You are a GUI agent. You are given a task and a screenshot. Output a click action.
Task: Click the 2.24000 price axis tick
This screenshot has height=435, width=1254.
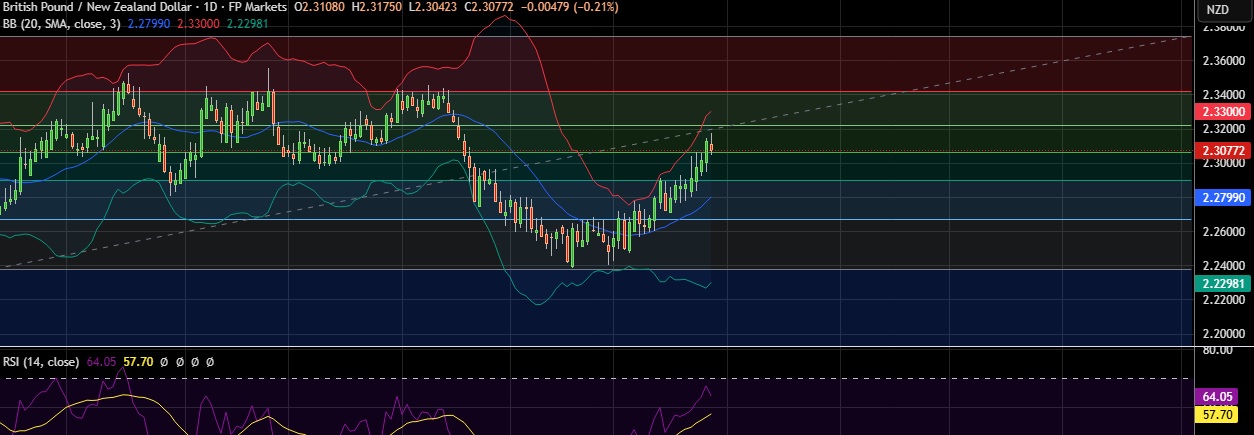pyautogui.click(x=1223, y=266)
